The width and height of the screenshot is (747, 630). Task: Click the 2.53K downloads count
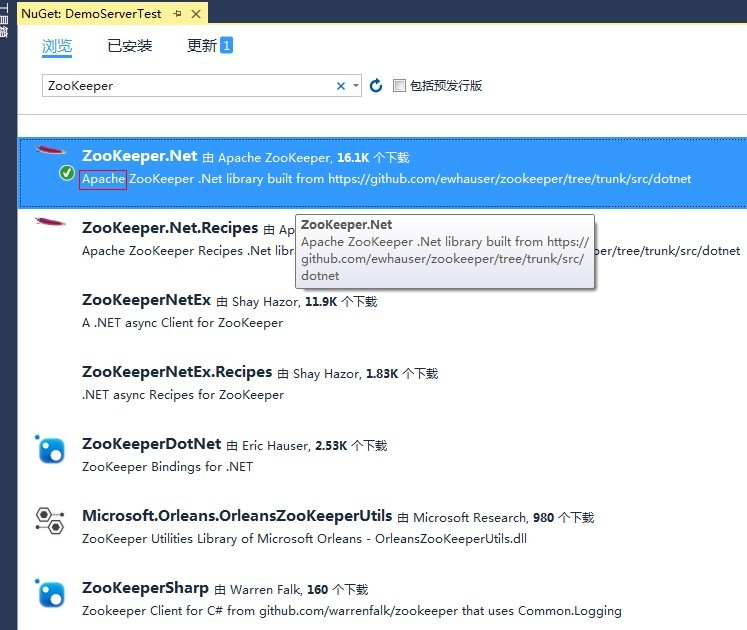331,446
